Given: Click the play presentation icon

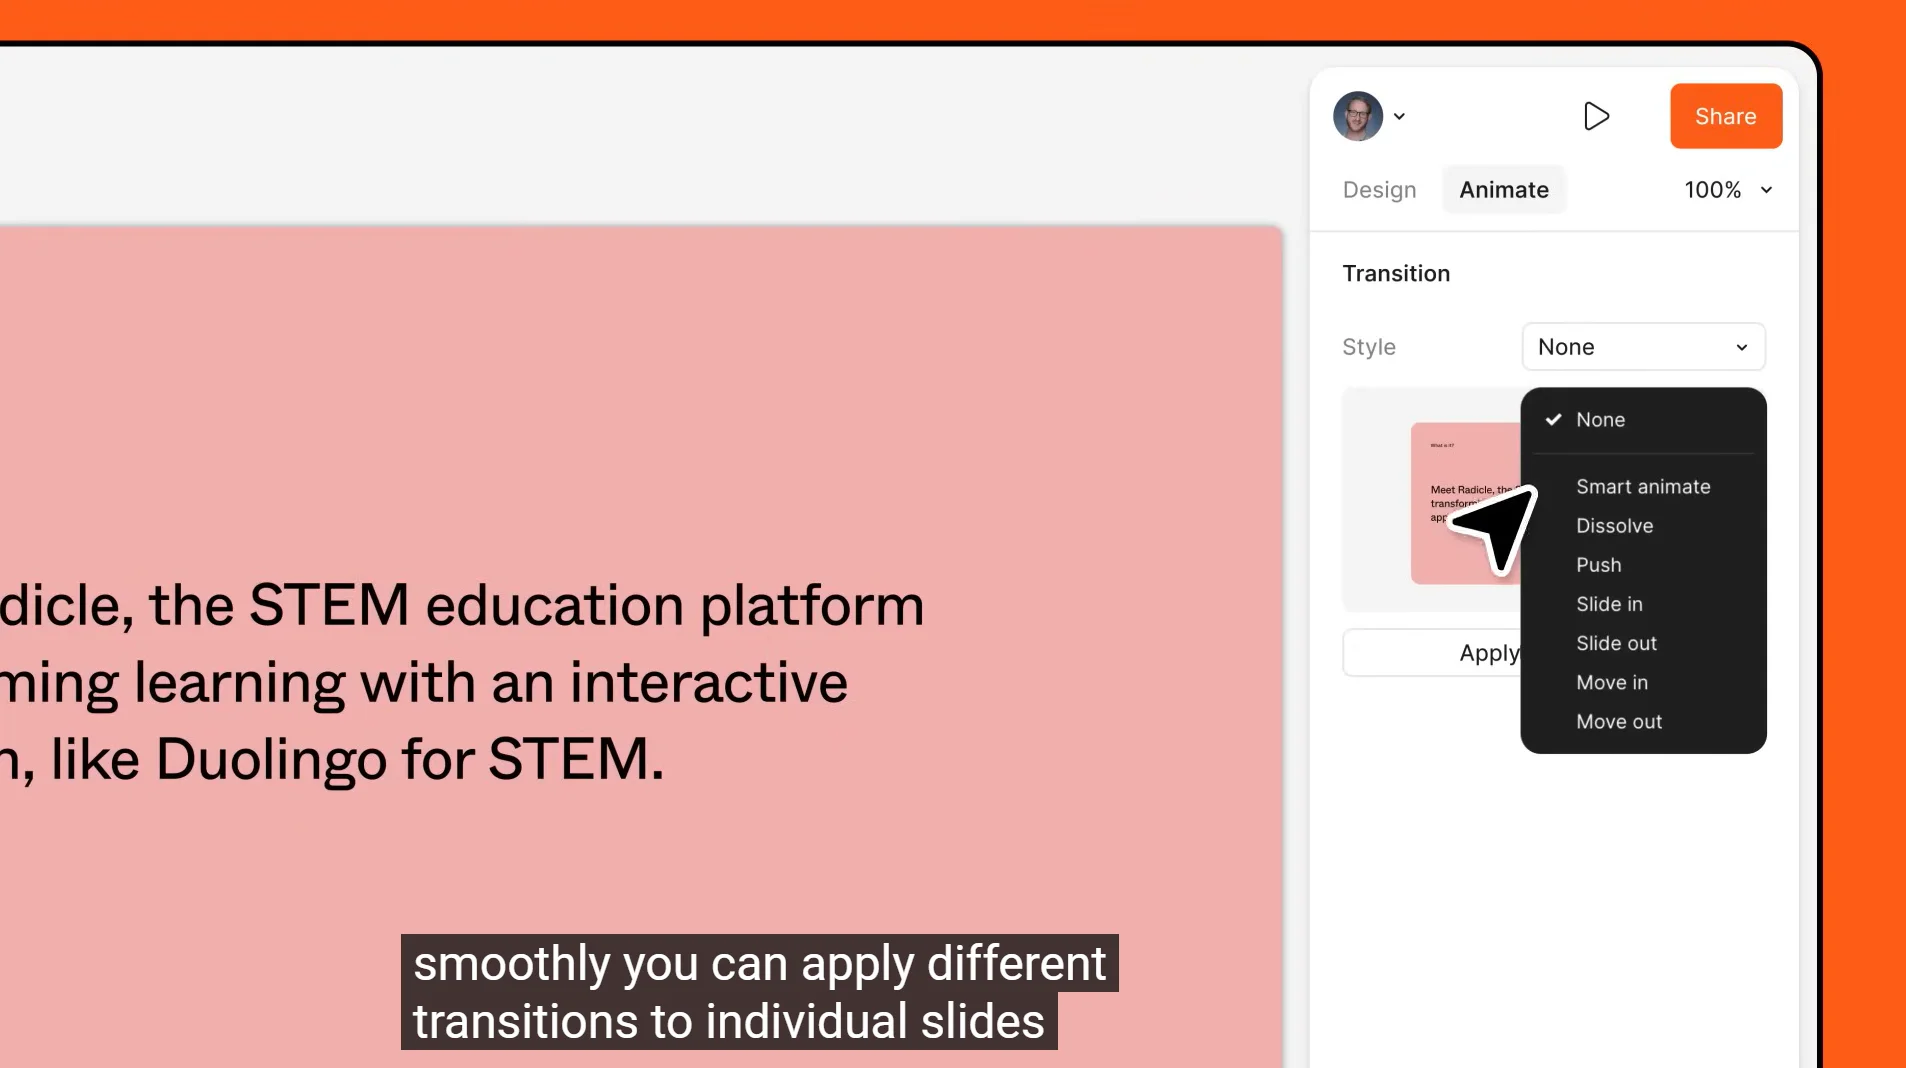Looking at the screenshot, I should point(1596,116).
